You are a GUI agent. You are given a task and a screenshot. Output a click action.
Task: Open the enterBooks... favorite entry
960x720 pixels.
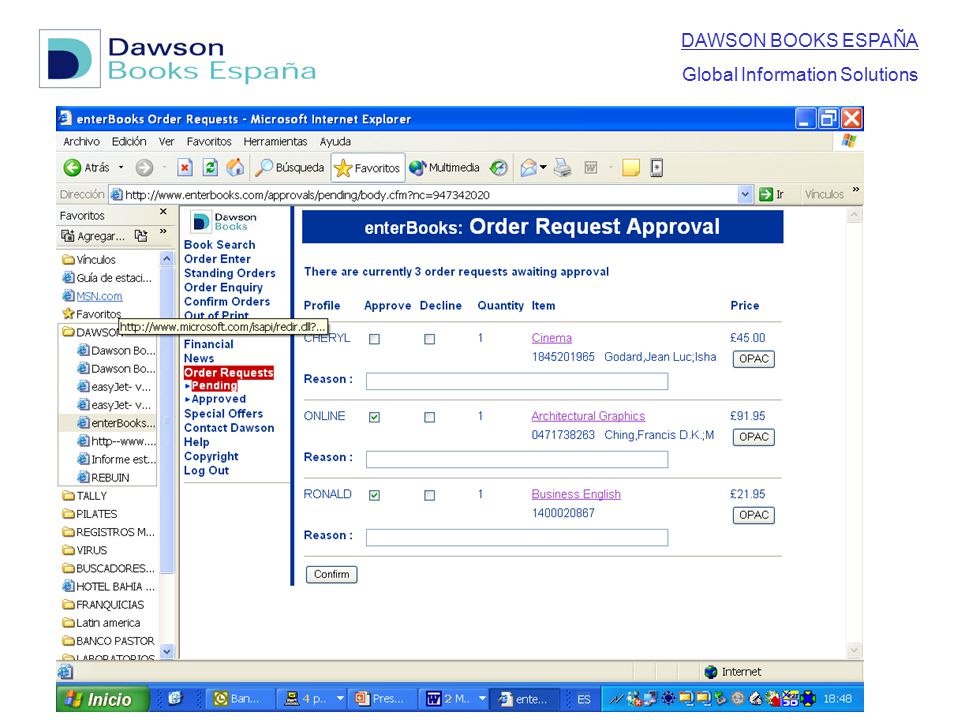click(x=116, y=423)
